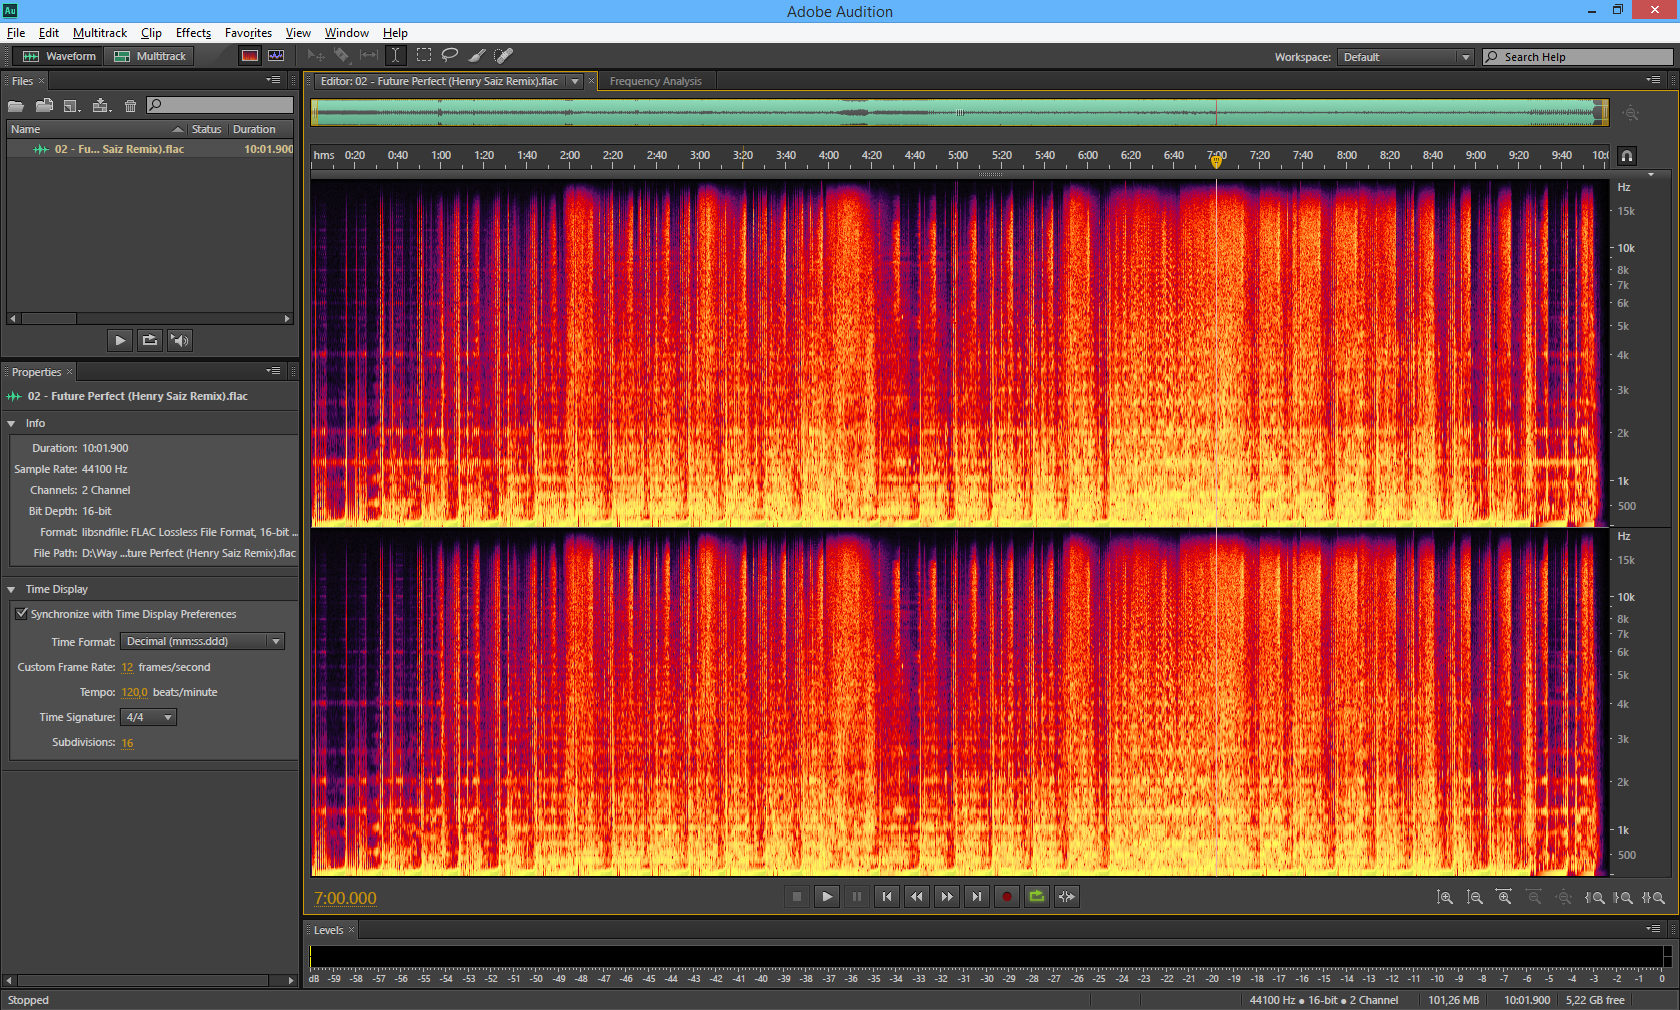
Task: Zoom In time icon
Action: (1504, 898)
